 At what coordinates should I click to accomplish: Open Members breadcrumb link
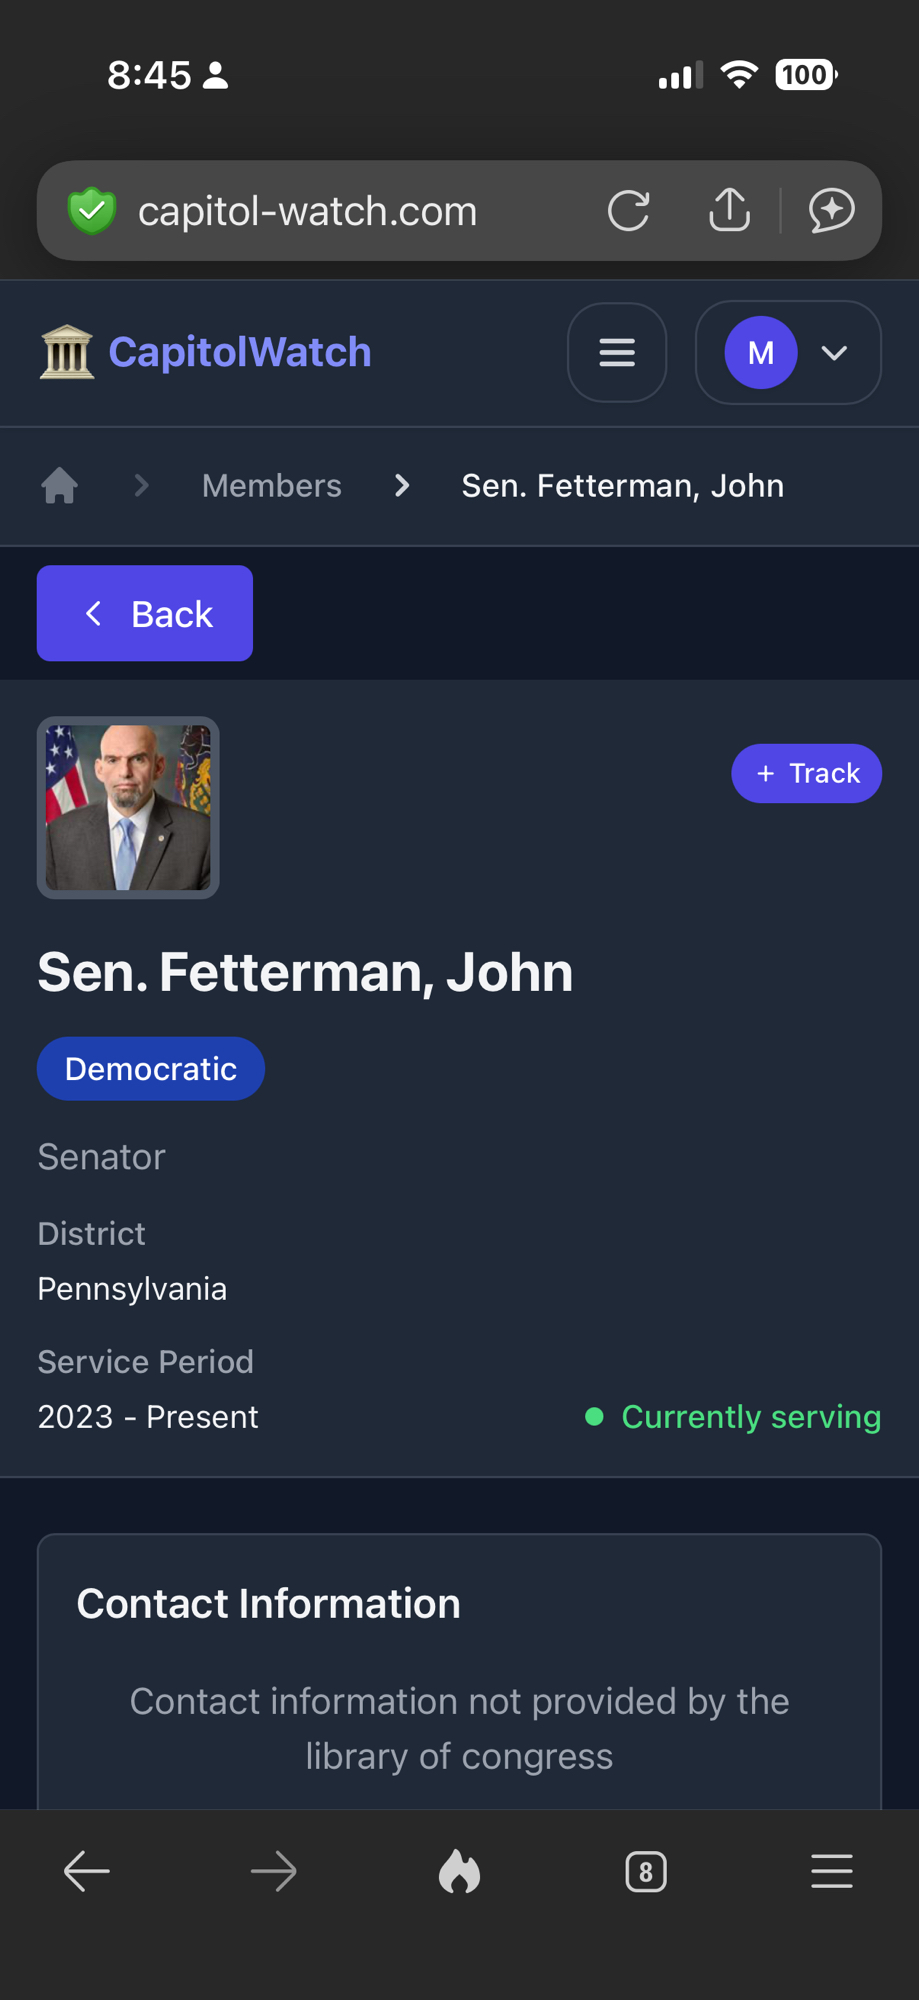[271, 486]
